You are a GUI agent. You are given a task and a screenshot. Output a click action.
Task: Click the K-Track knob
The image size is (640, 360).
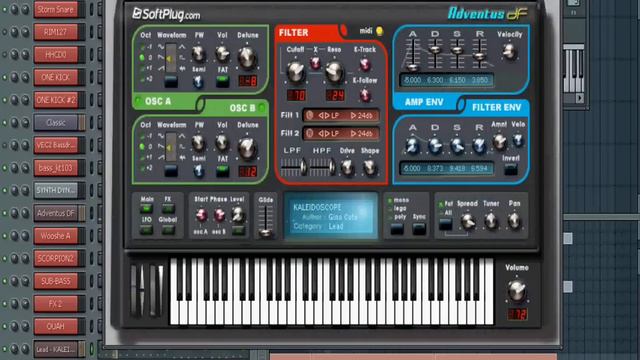[365, 64]
